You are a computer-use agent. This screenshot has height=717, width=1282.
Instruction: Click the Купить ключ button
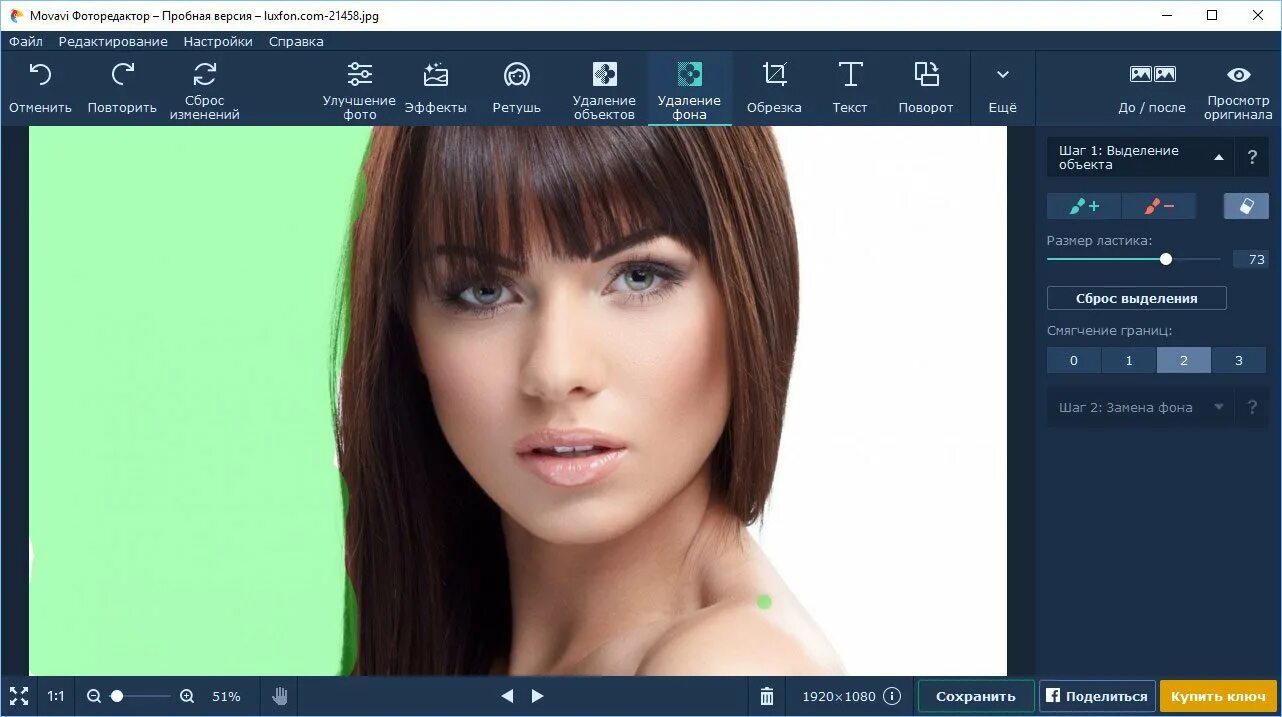click(x=1218, y=696)
